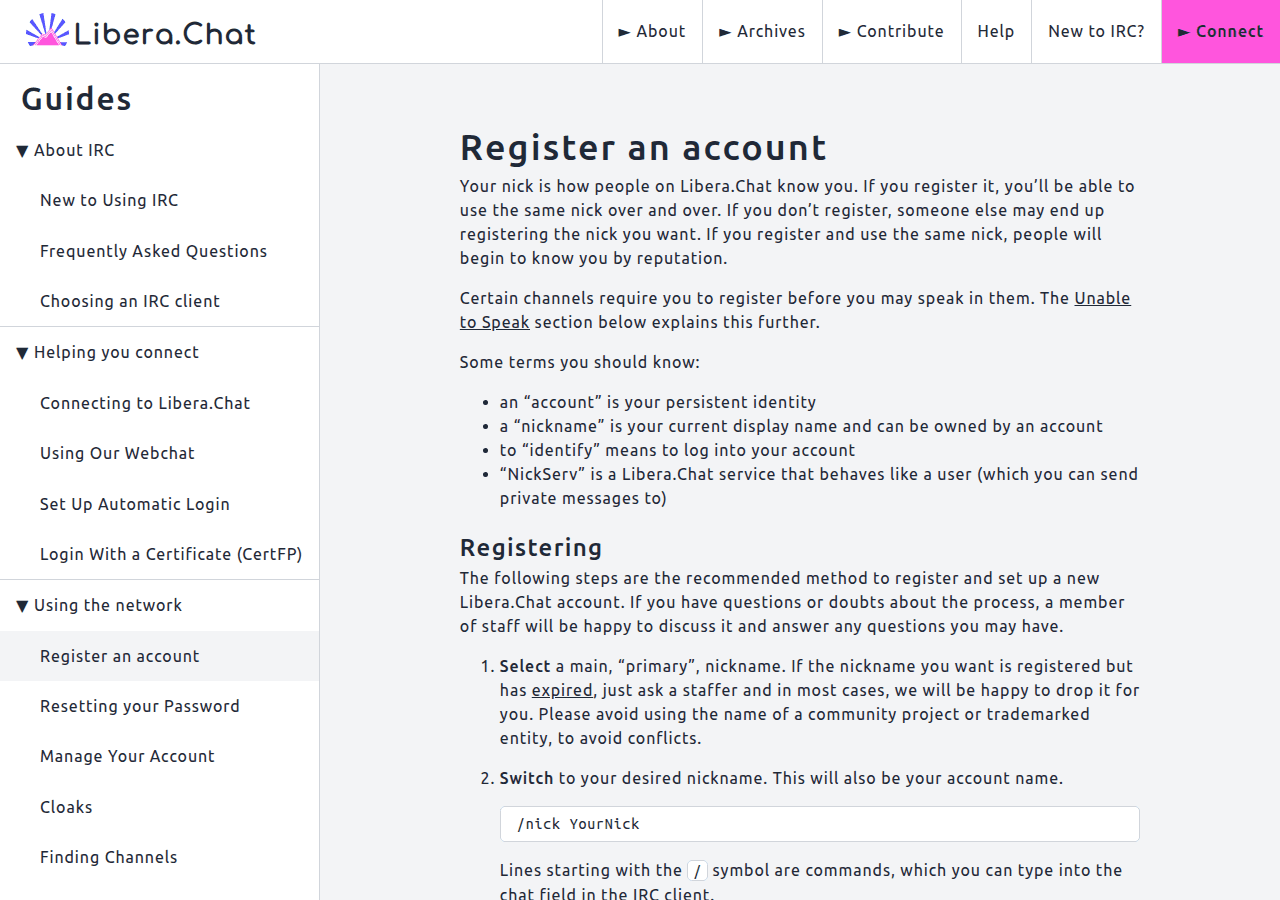The width and height of the screenshot is (1280, 900).
Task: Open the Resetting your Password guide
Action: [x=140, y=706]
